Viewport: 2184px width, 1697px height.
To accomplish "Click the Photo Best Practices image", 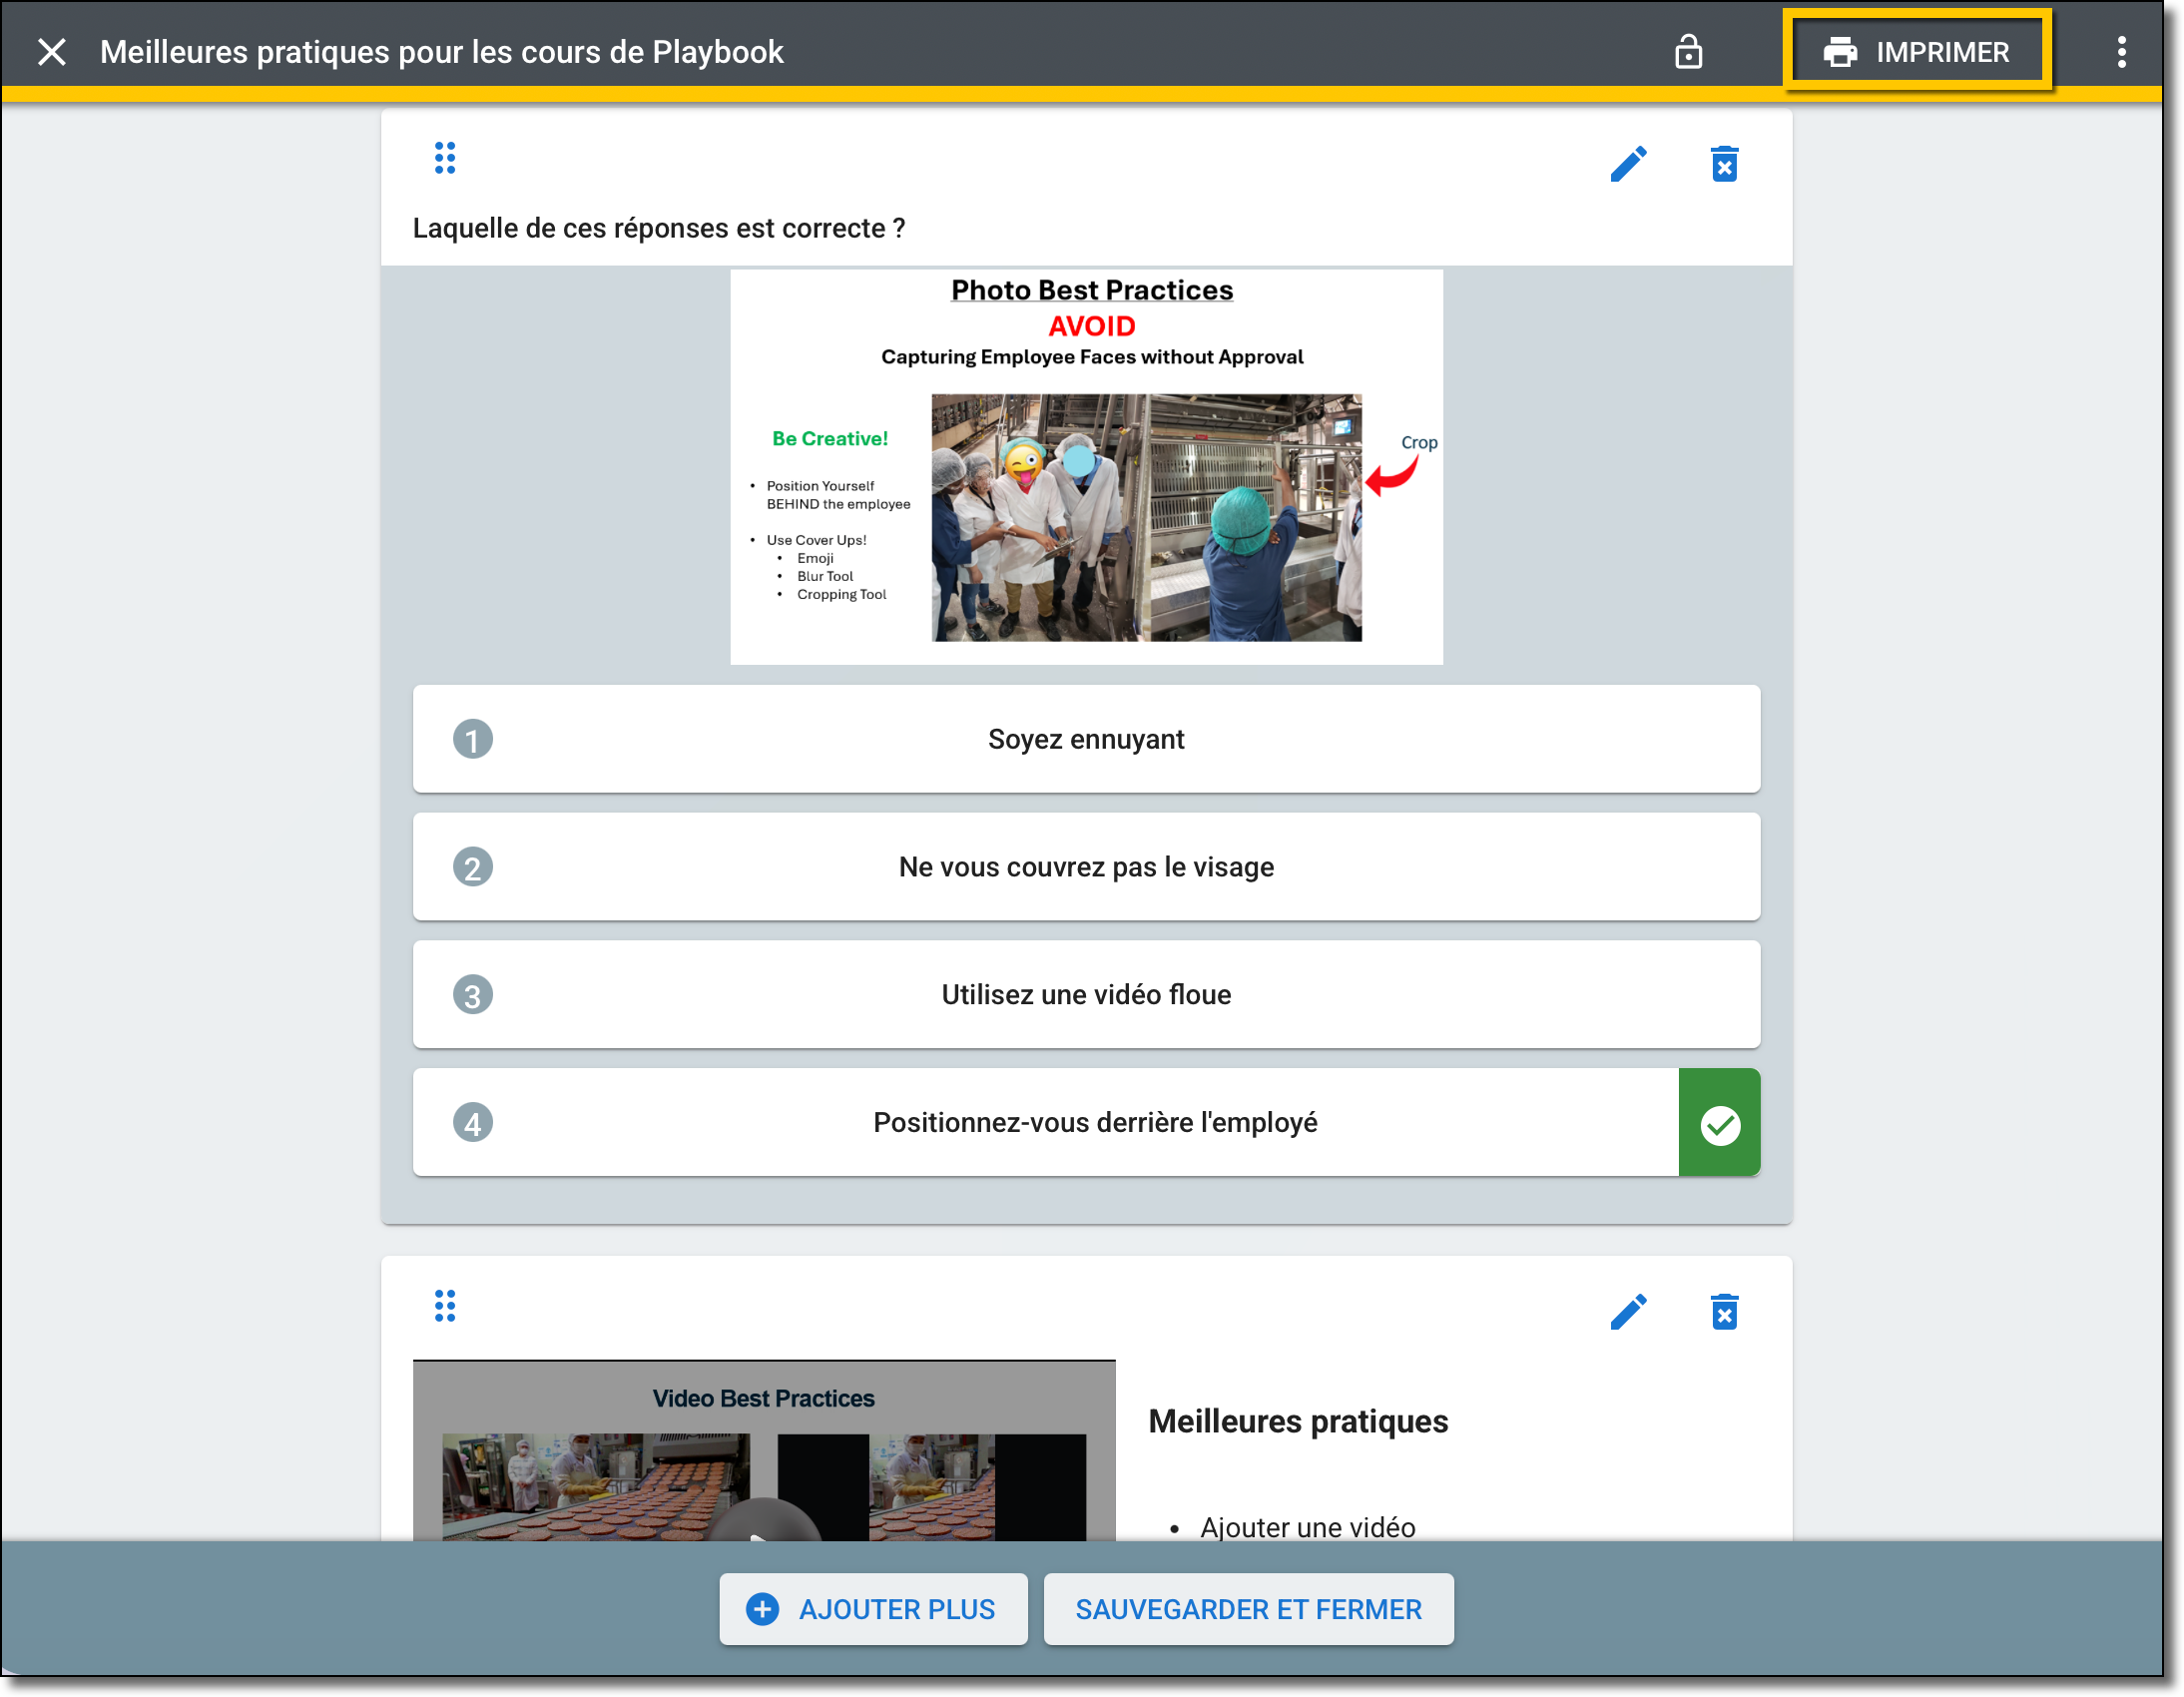I will click(1086, 466).
